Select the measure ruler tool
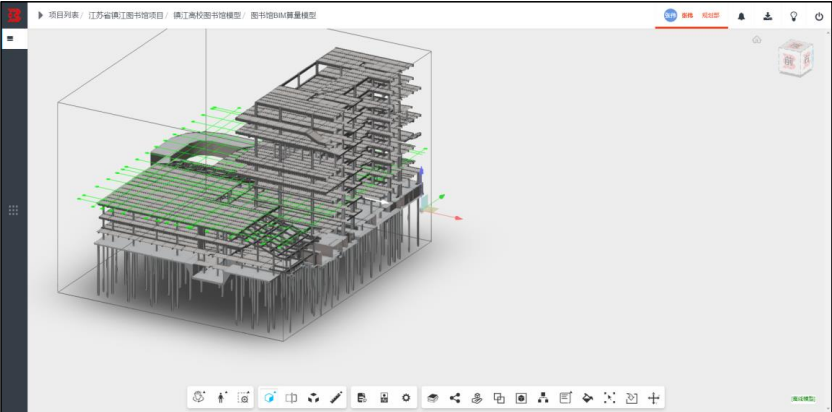The width and height of the screenshot is (832, 412). point(336,397)
